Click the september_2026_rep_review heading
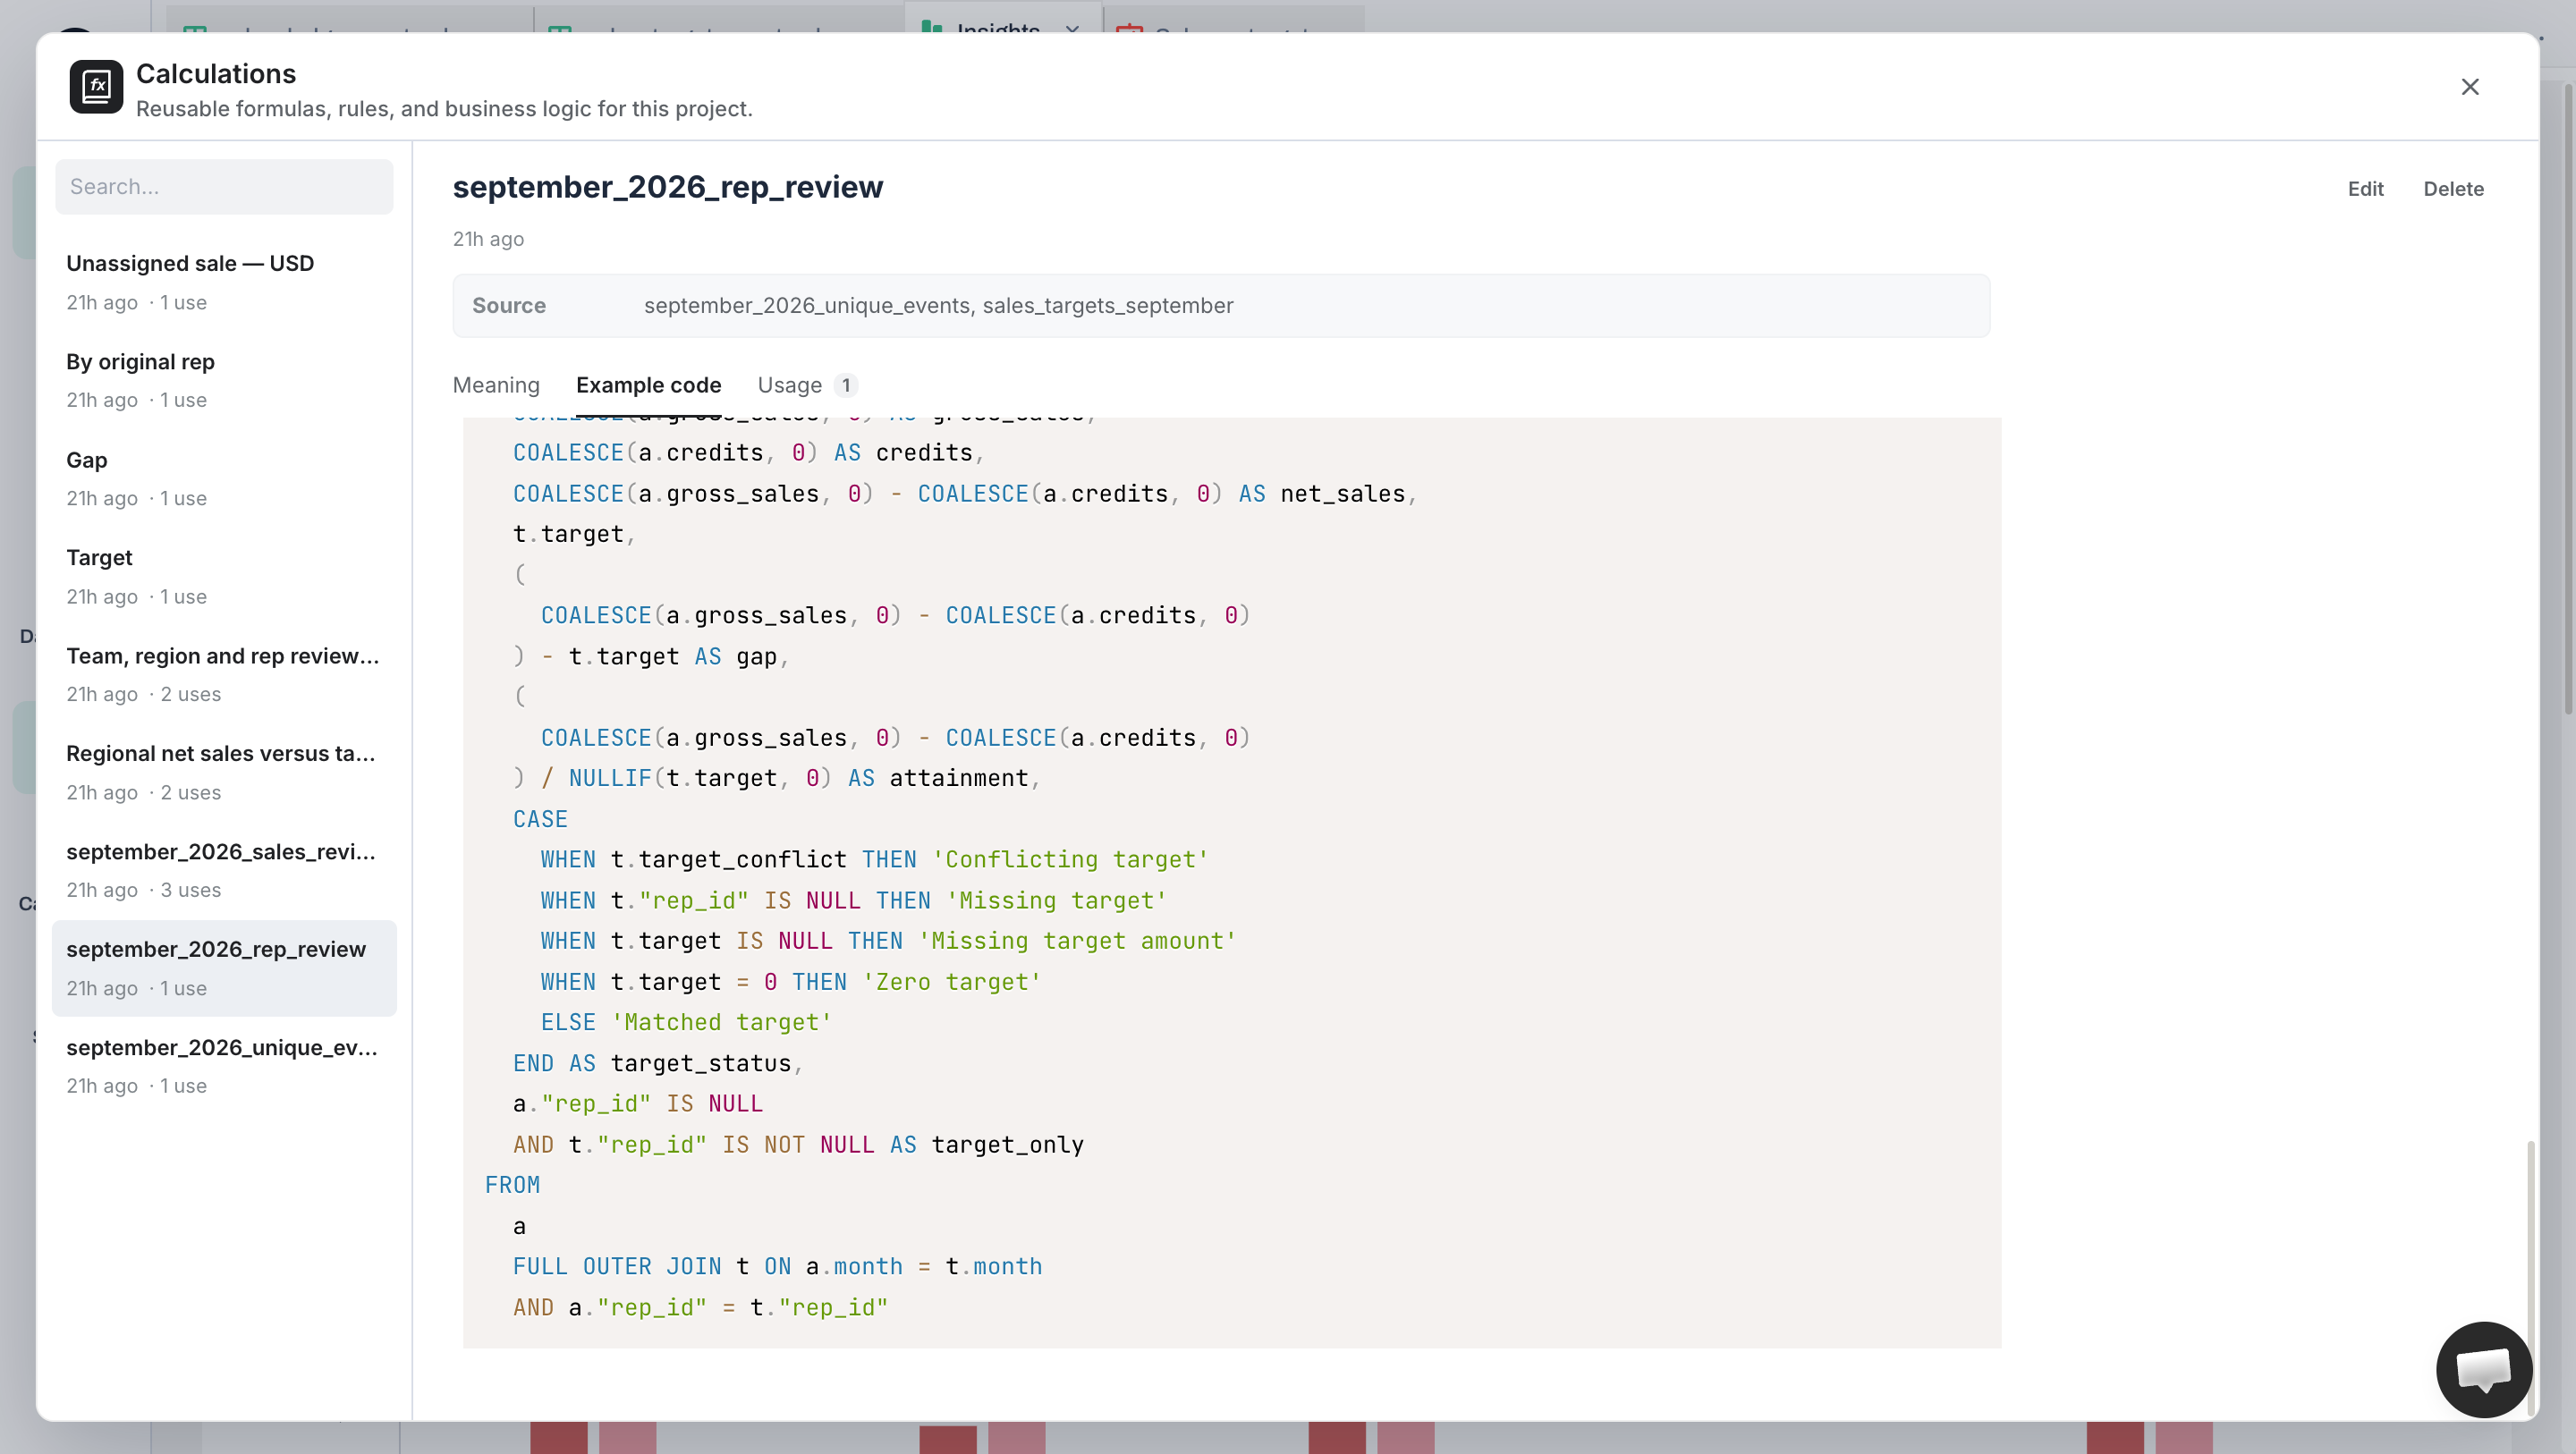The image size is (2576, 1454). pos(668,187)
